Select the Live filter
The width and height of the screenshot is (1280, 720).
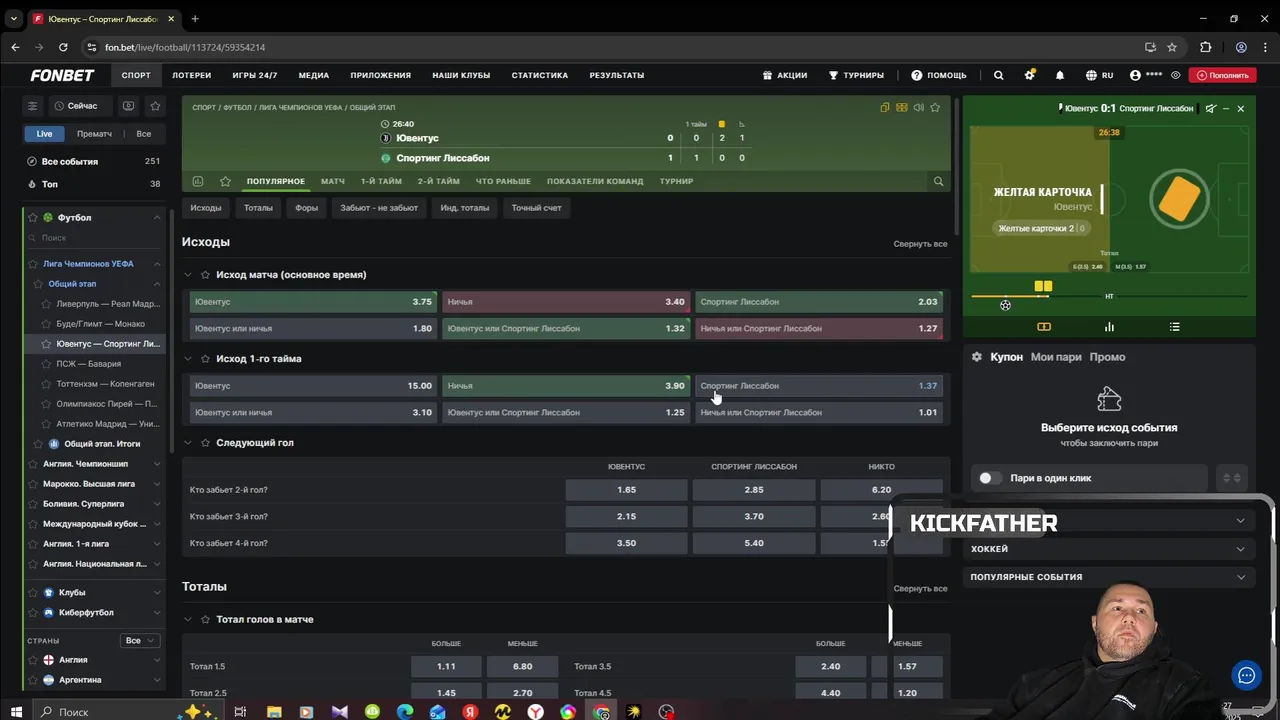(45, 134)
